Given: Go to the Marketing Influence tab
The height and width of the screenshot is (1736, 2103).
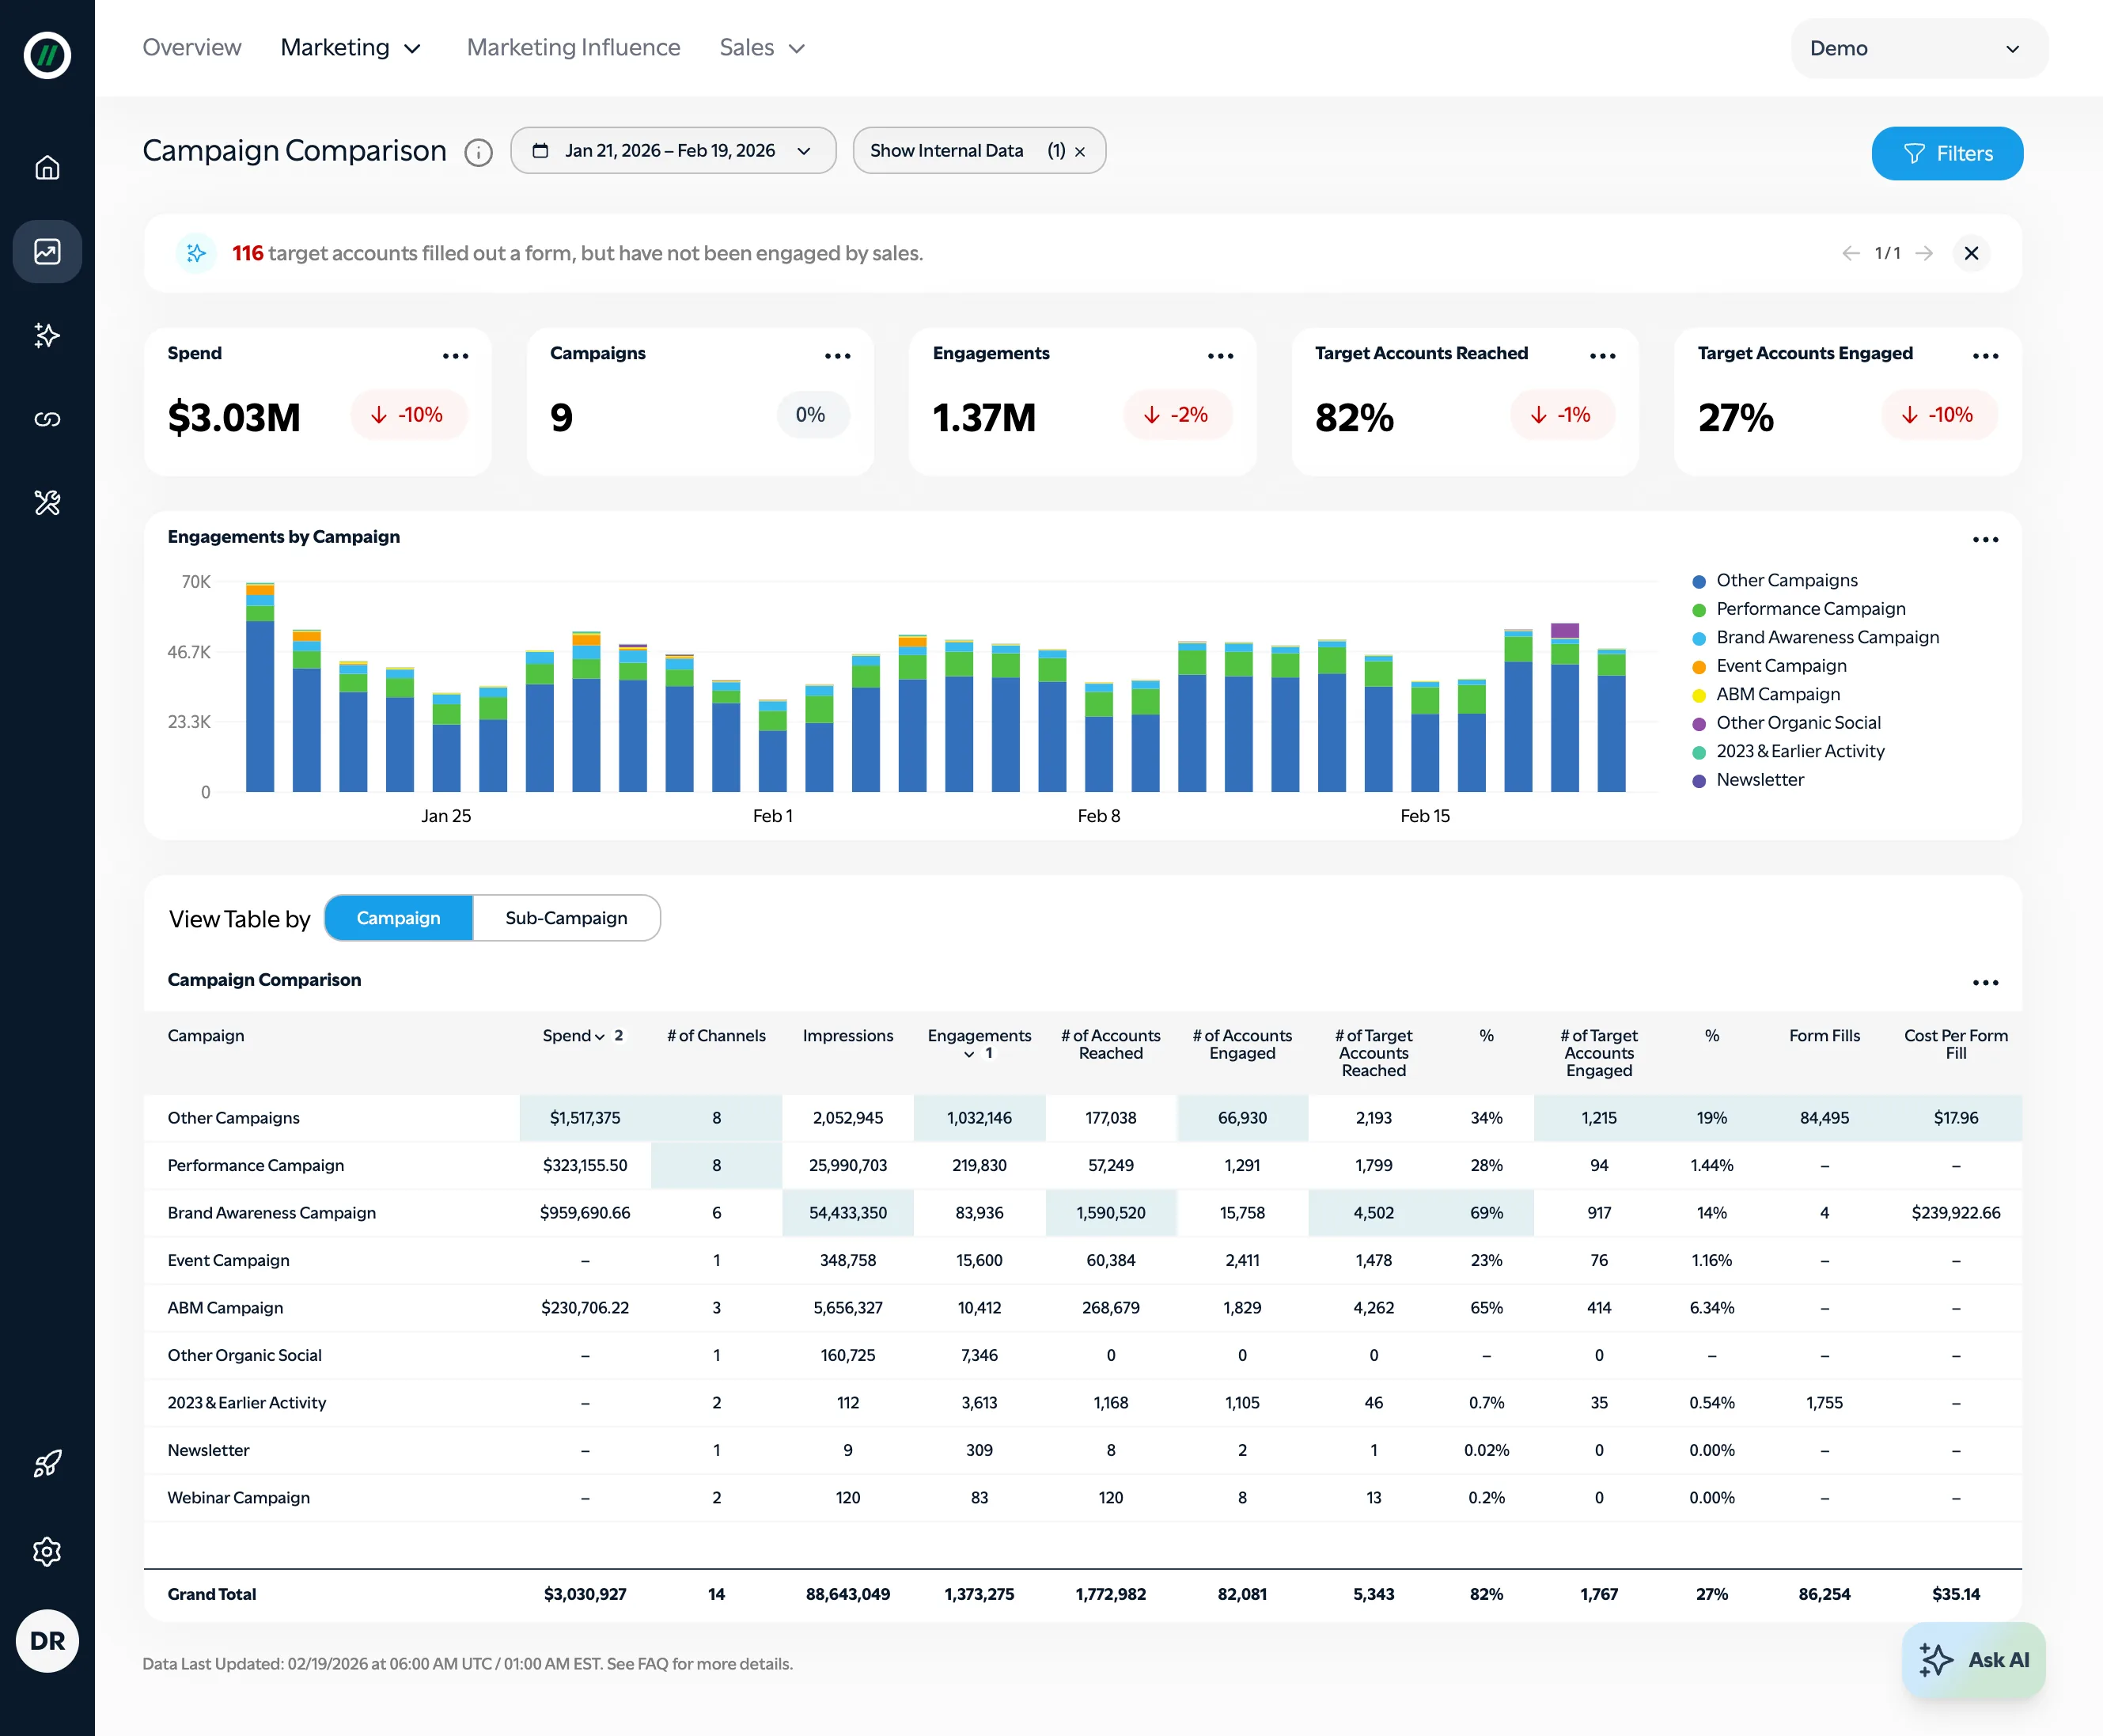Looking at the screenshot, I should (572, 47).
